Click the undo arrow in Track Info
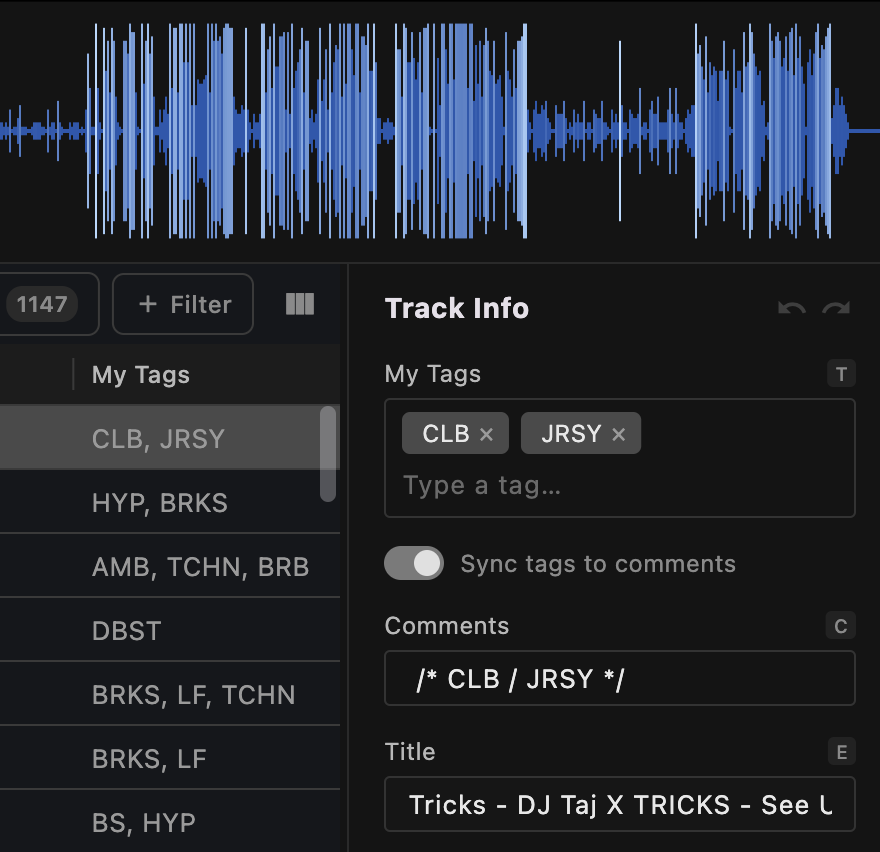This screenshot has height=852, width=880. [x=791, y=308]
